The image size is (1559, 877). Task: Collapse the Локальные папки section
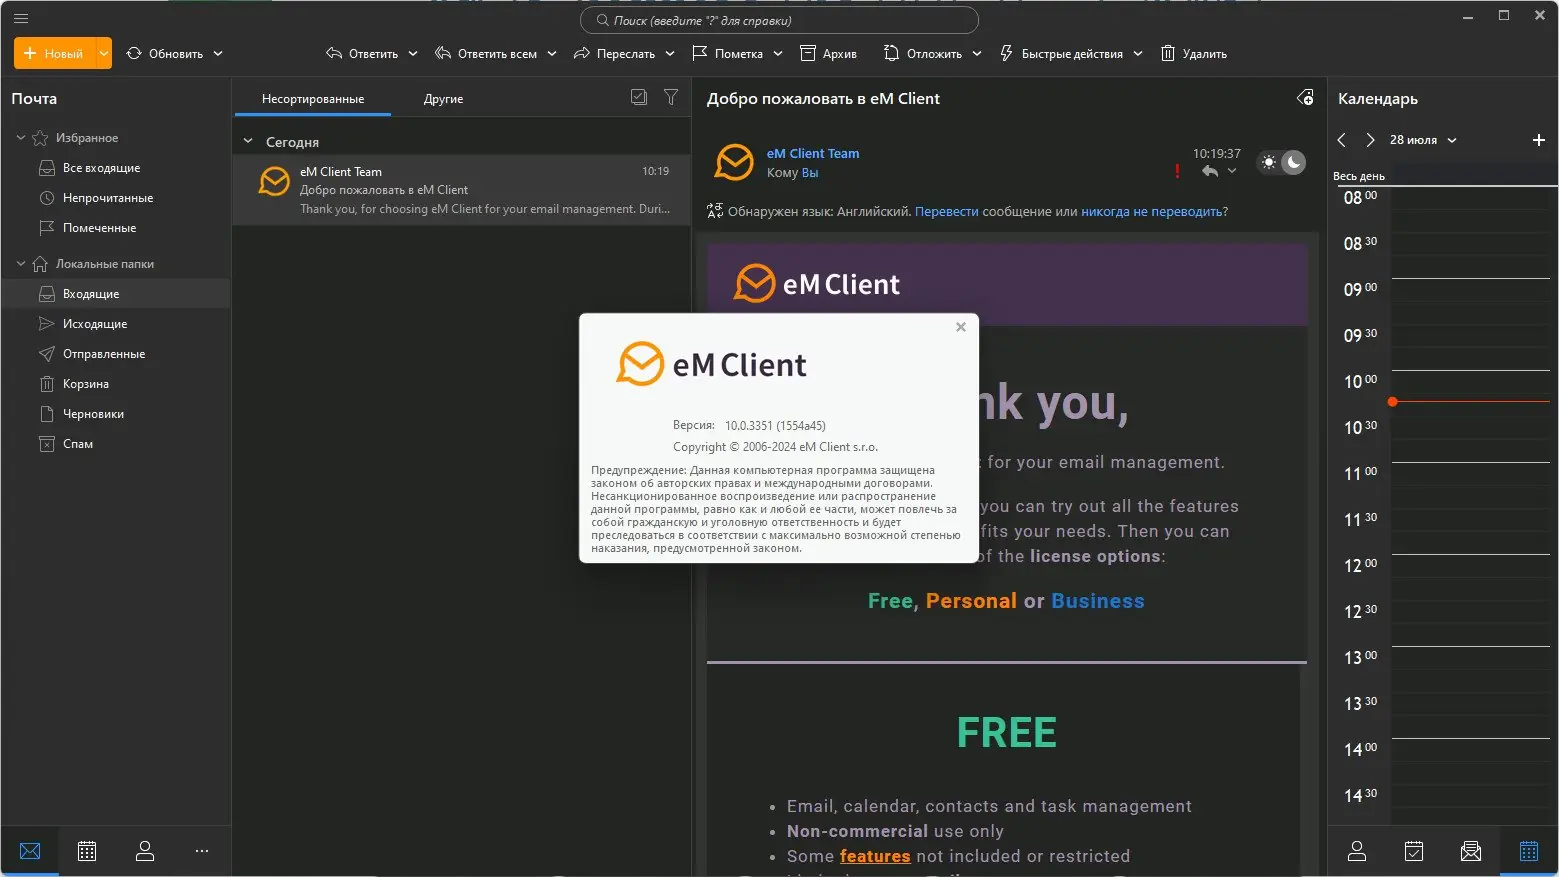pyautogui.click(x=21, y=264)
